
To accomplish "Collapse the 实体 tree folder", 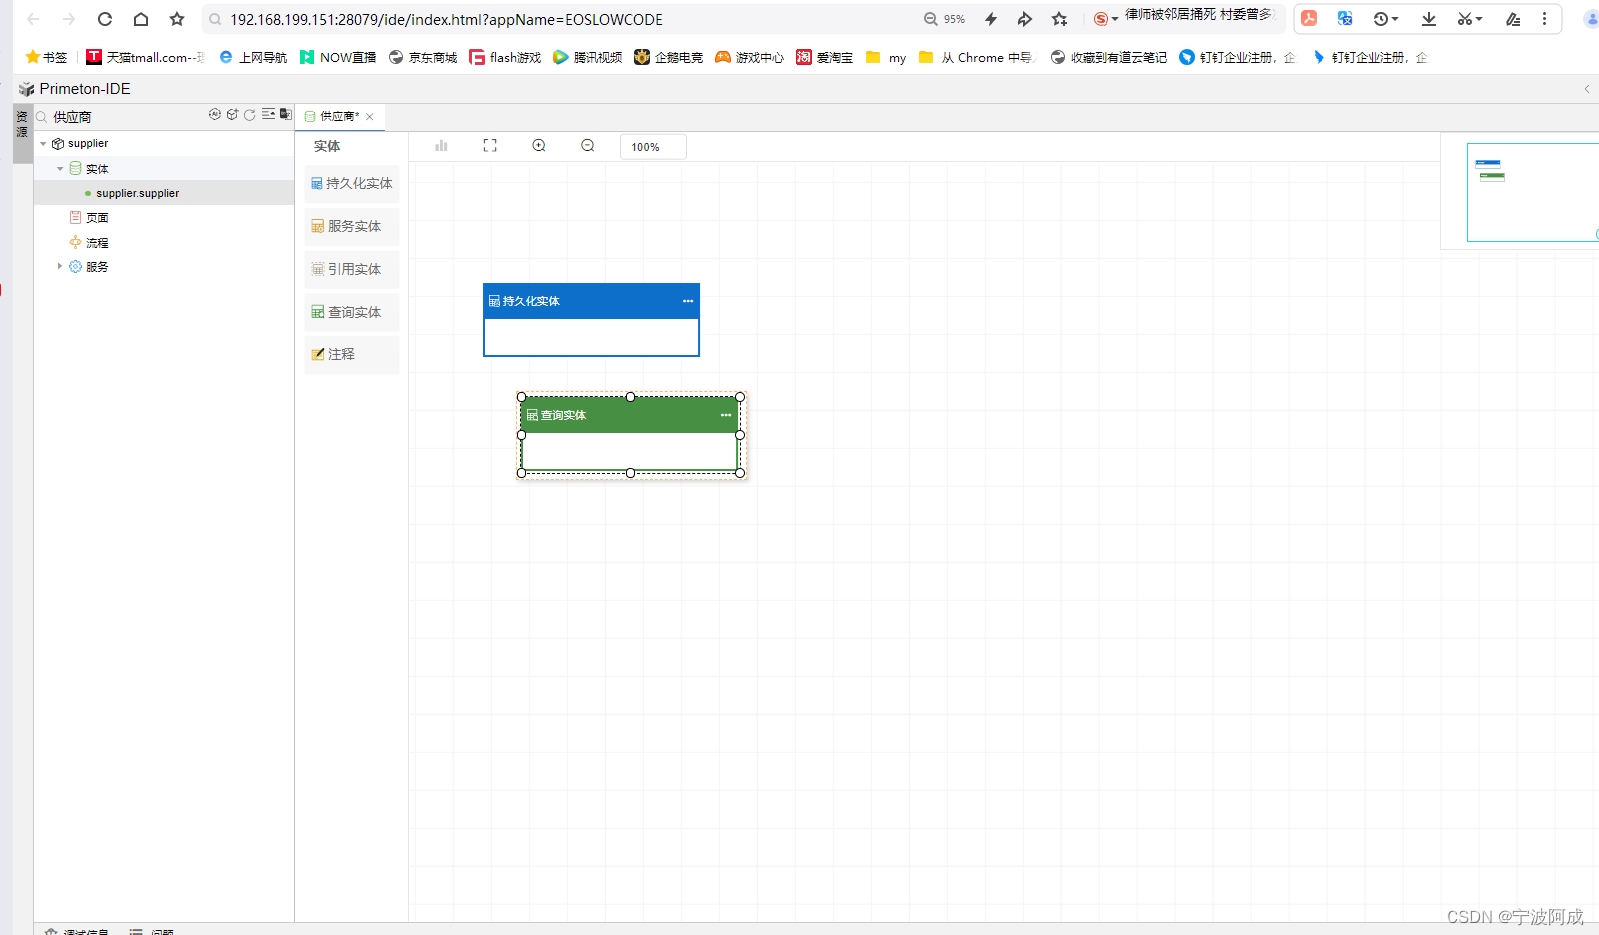I will coord(60,169).
